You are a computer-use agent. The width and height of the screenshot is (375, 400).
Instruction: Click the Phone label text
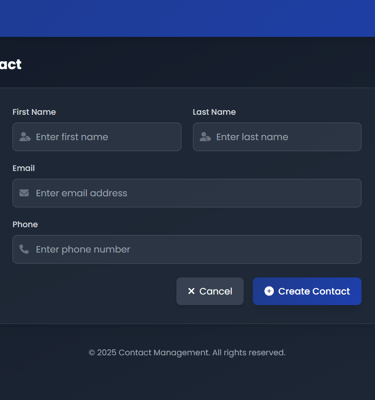25,224
